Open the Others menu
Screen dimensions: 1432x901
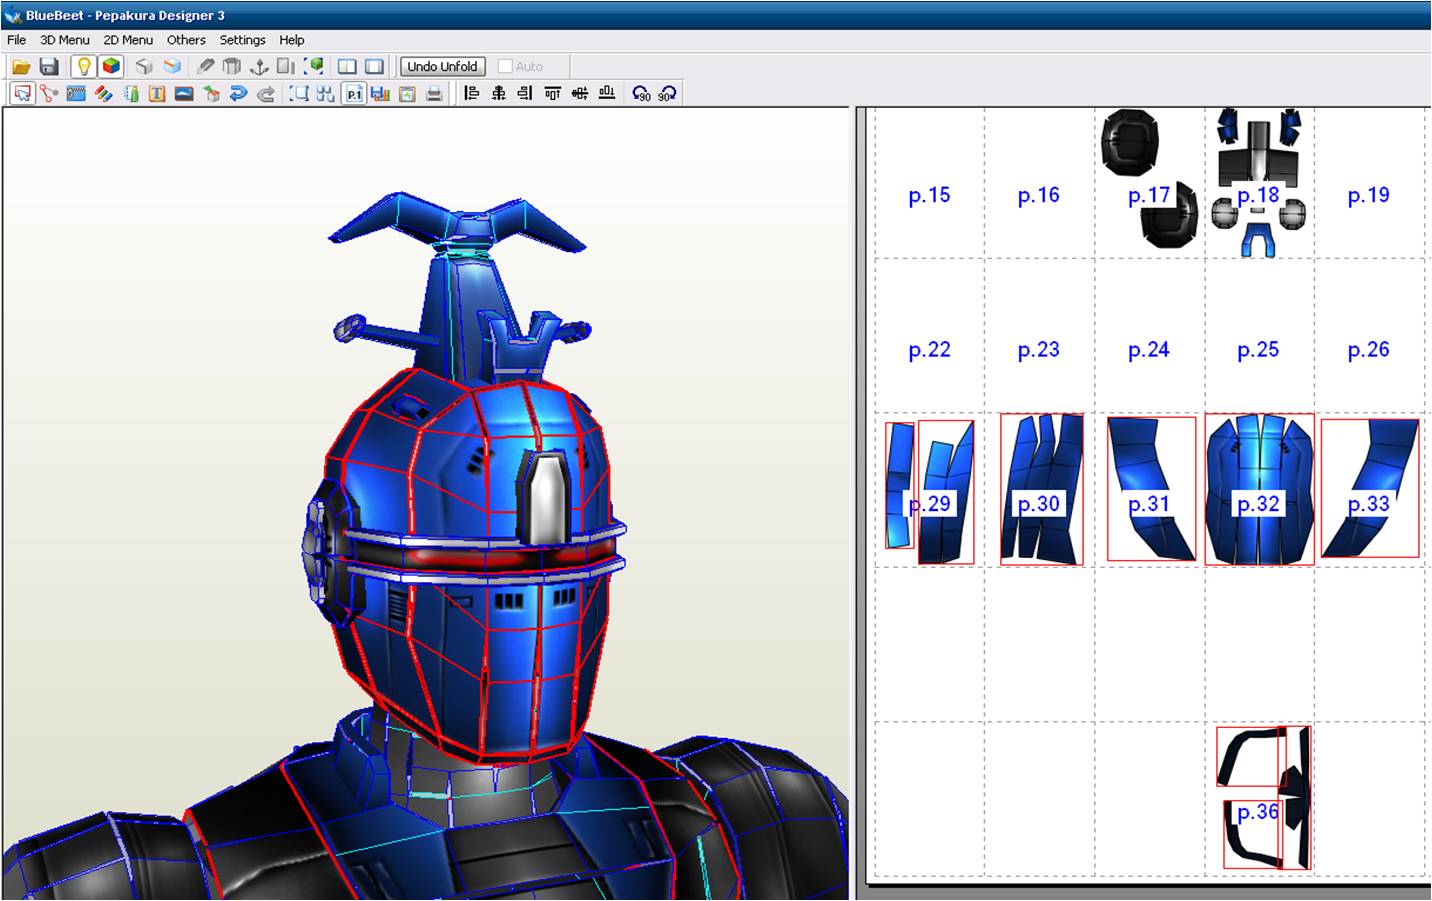tap(186, 40)
